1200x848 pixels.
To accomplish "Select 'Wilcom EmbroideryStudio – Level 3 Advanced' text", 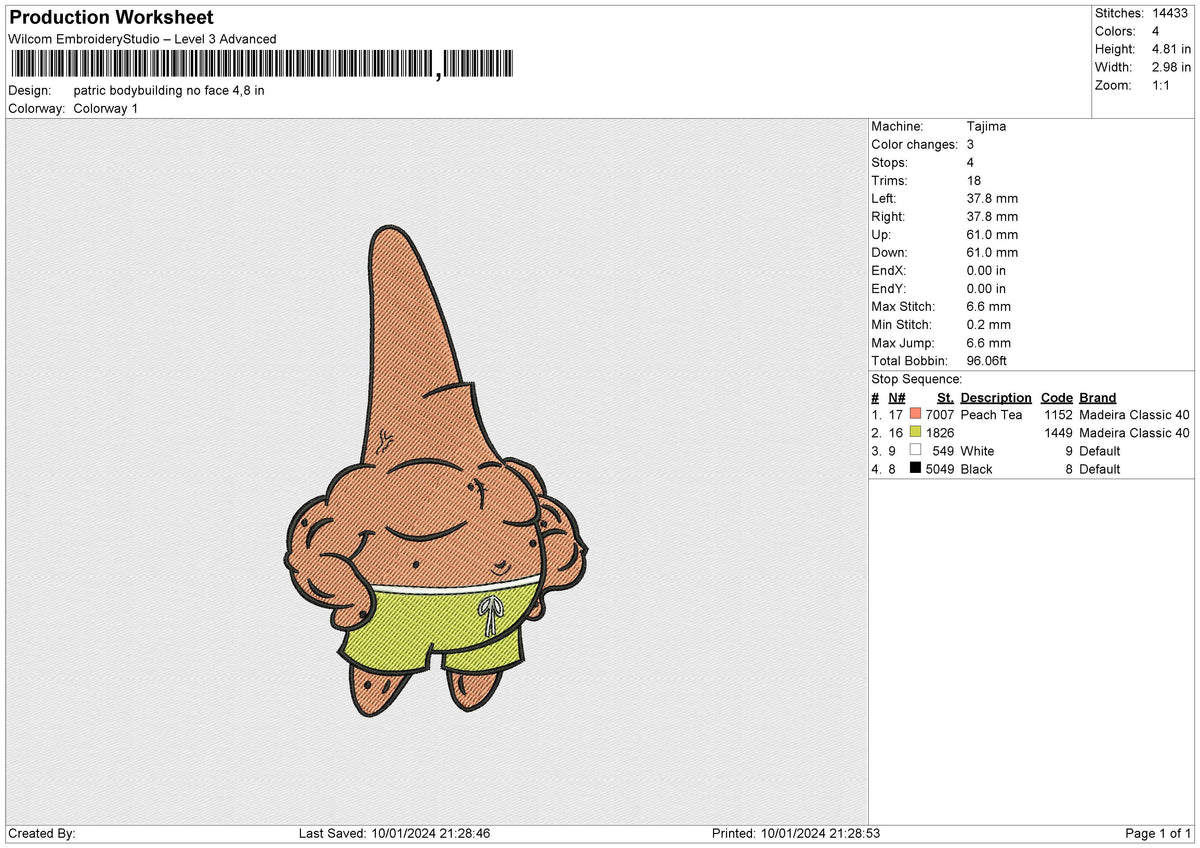I will pos(142,39).
